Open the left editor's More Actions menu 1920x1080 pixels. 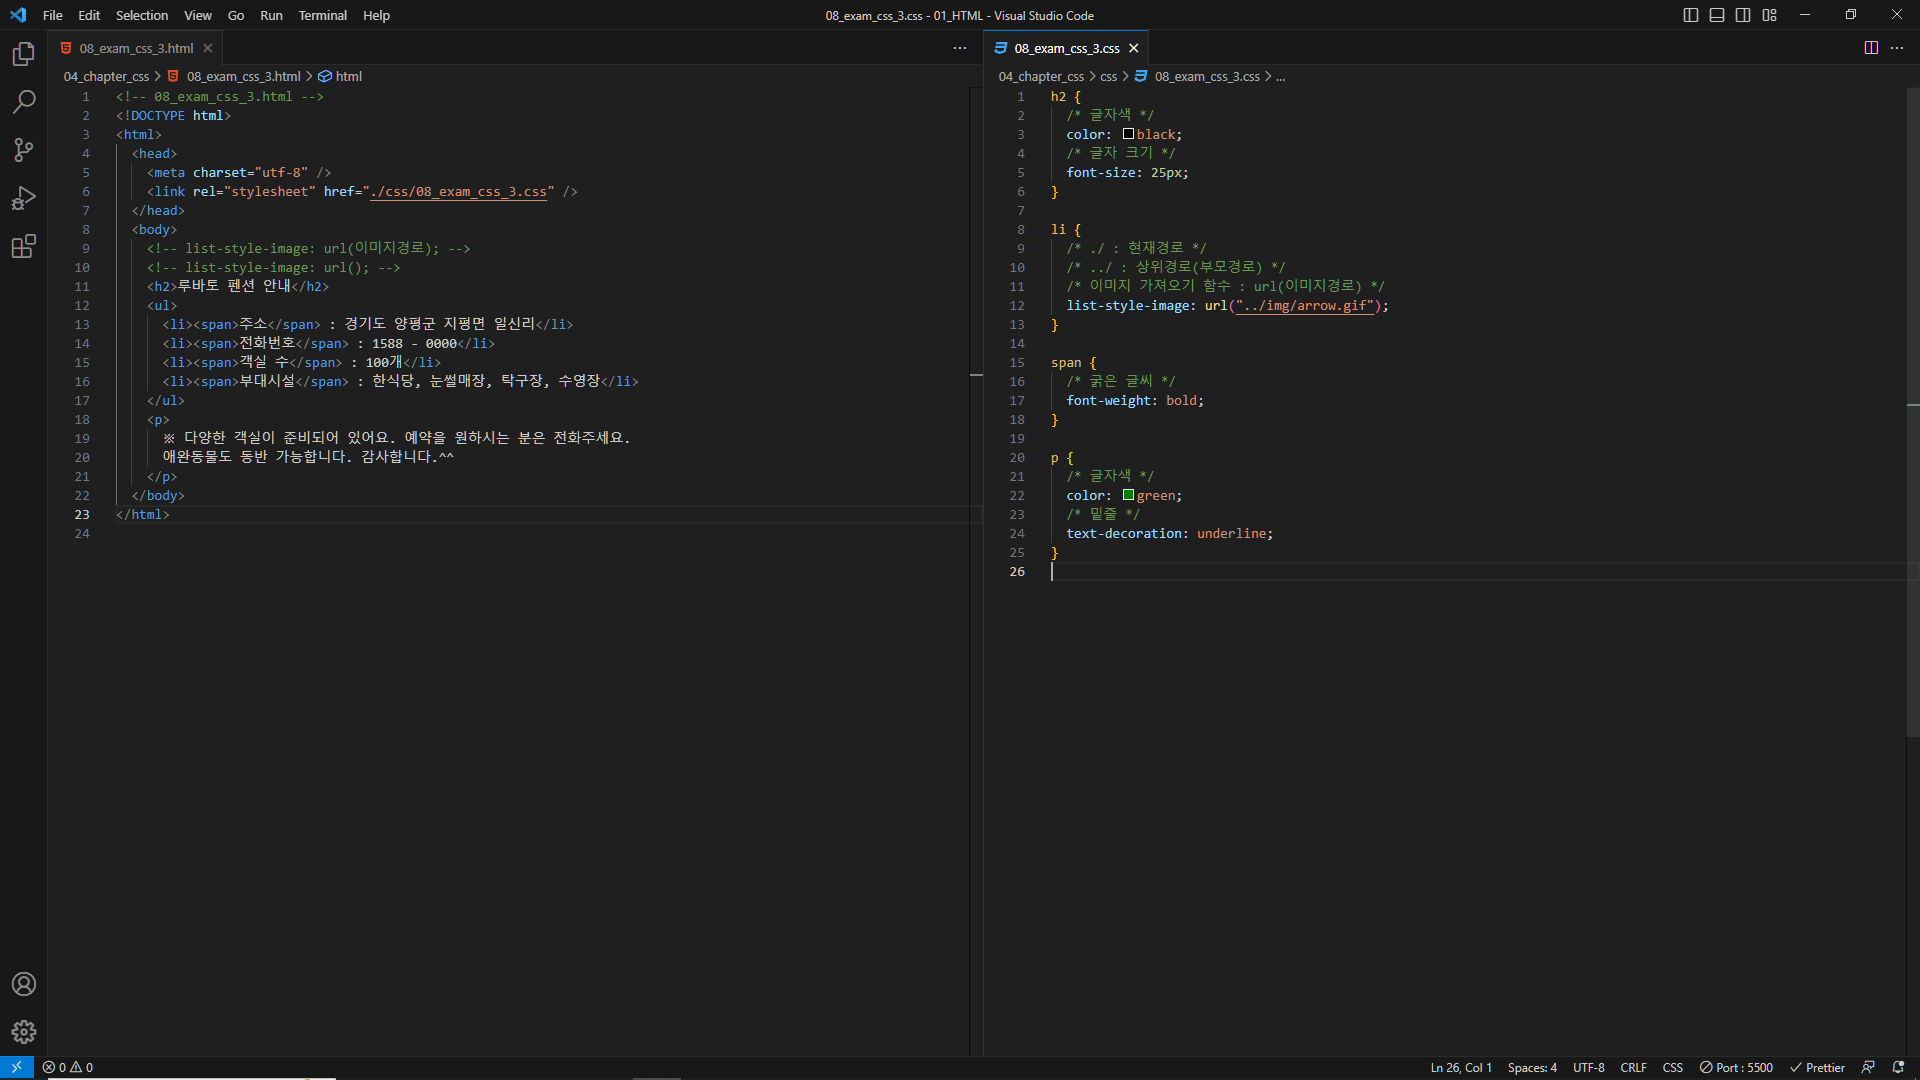[x=960, y=48]
